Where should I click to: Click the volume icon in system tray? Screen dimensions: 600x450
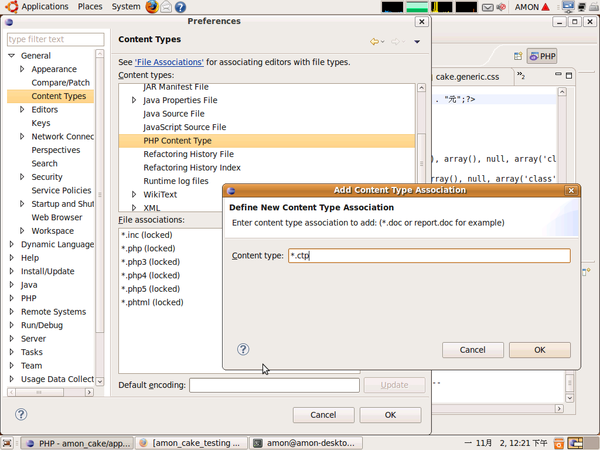(x=501, y=7)
